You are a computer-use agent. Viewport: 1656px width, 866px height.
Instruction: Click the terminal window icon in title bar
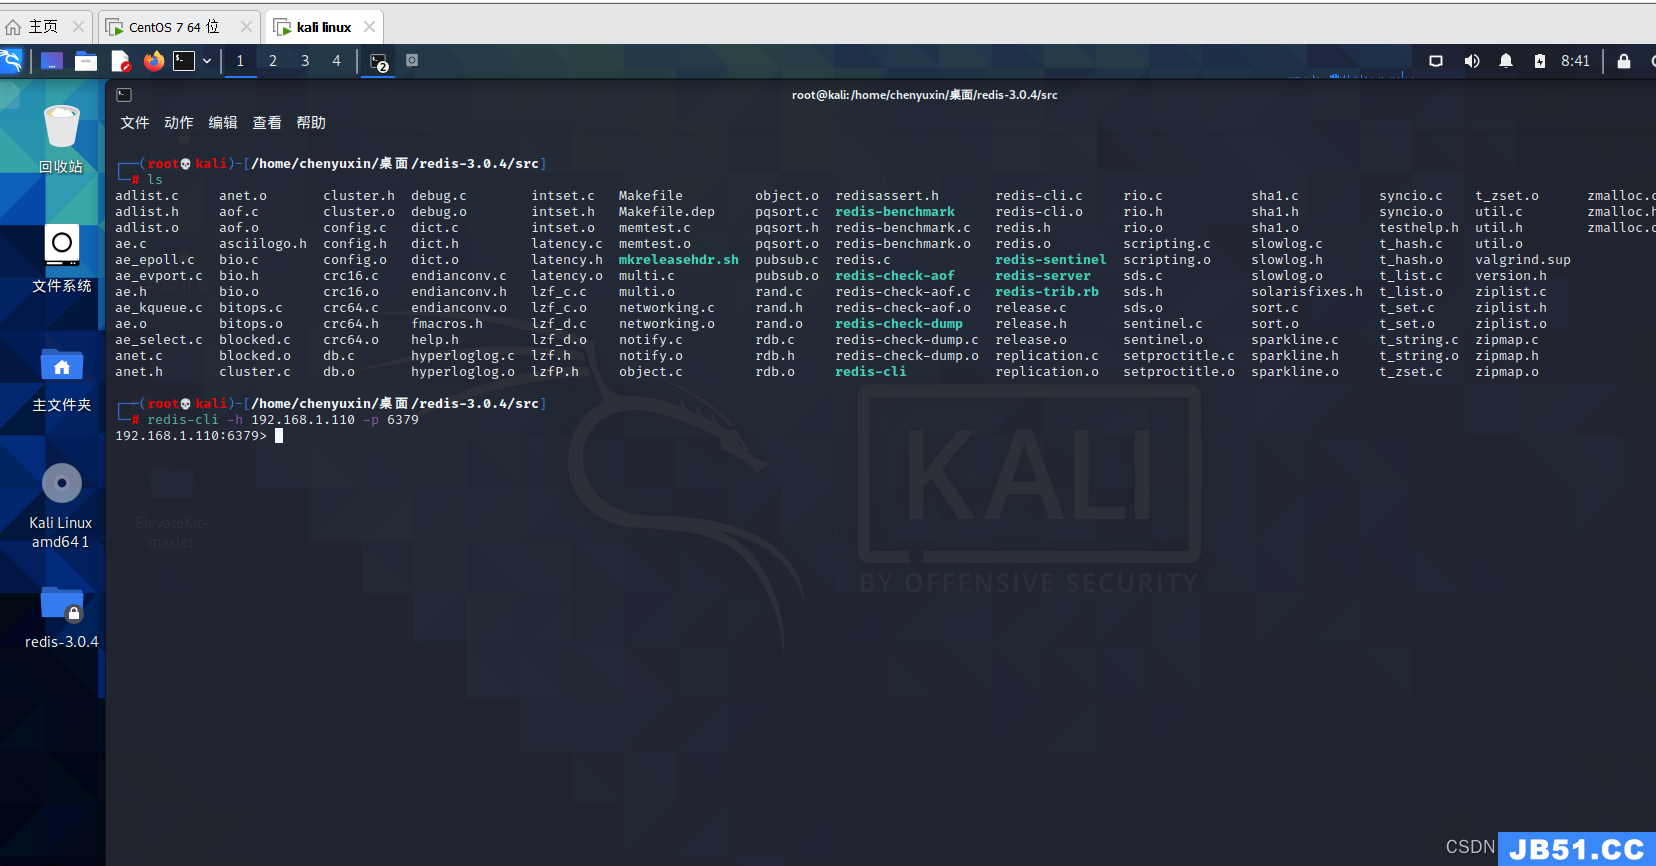[x=124, y=95]
